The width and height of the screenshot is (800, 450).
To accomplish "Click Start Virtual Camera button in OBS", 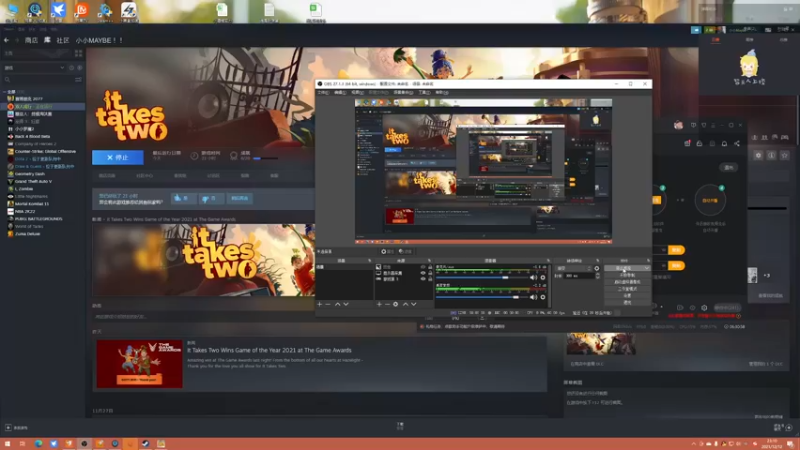I will pos(627,282).
